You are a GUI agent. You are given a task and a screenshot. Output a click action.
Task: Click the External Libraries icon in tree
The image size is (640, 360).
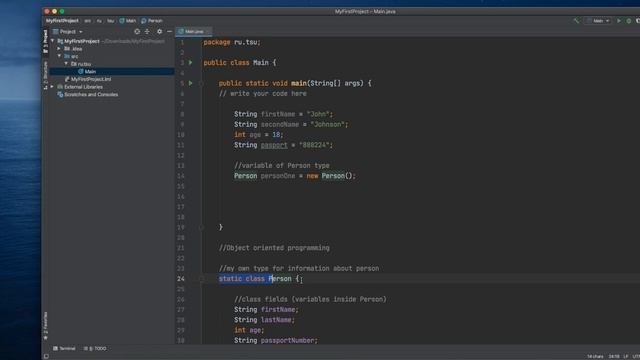[x=60, y=87]
